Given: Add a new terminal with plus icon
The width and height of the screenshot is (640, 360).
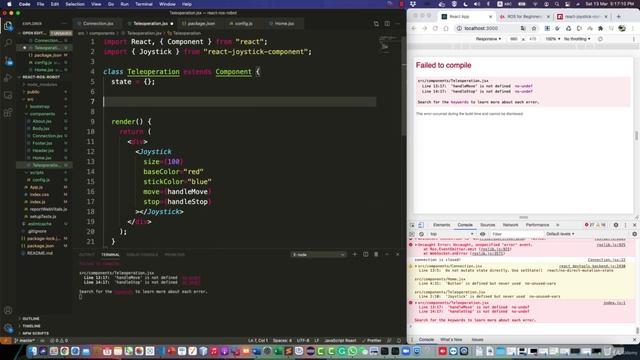Looking at the screenshot, I should point(354,254).
